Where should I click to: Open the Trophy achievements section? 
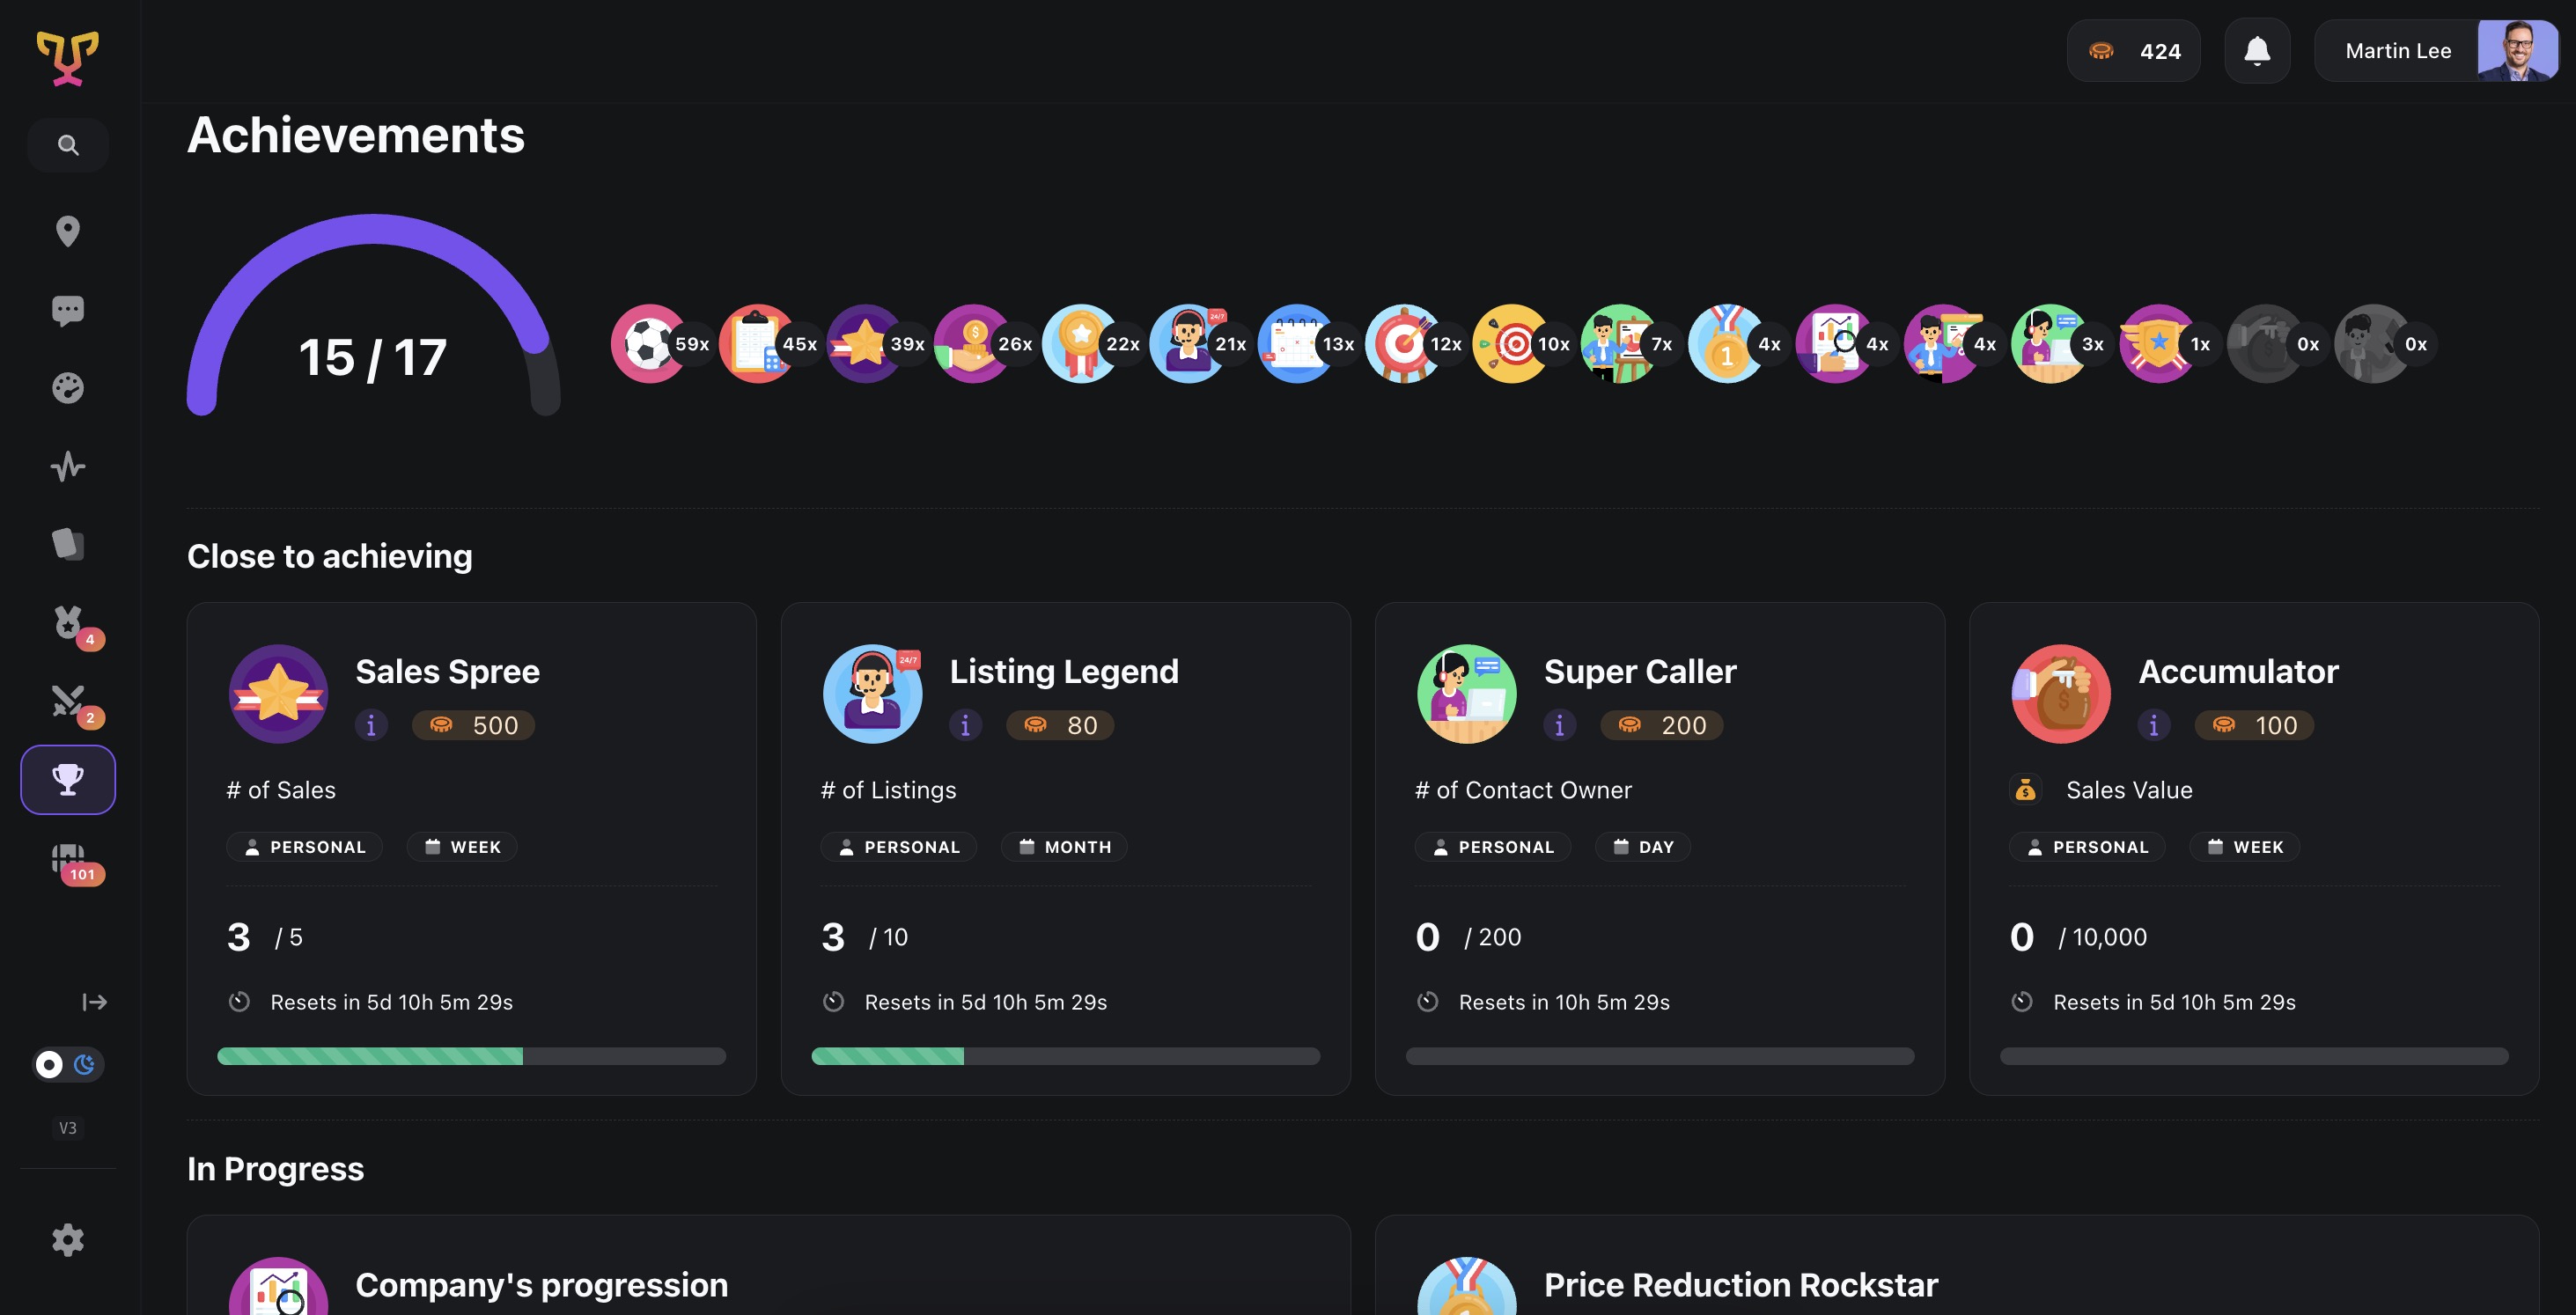click(x=67, y=779)
